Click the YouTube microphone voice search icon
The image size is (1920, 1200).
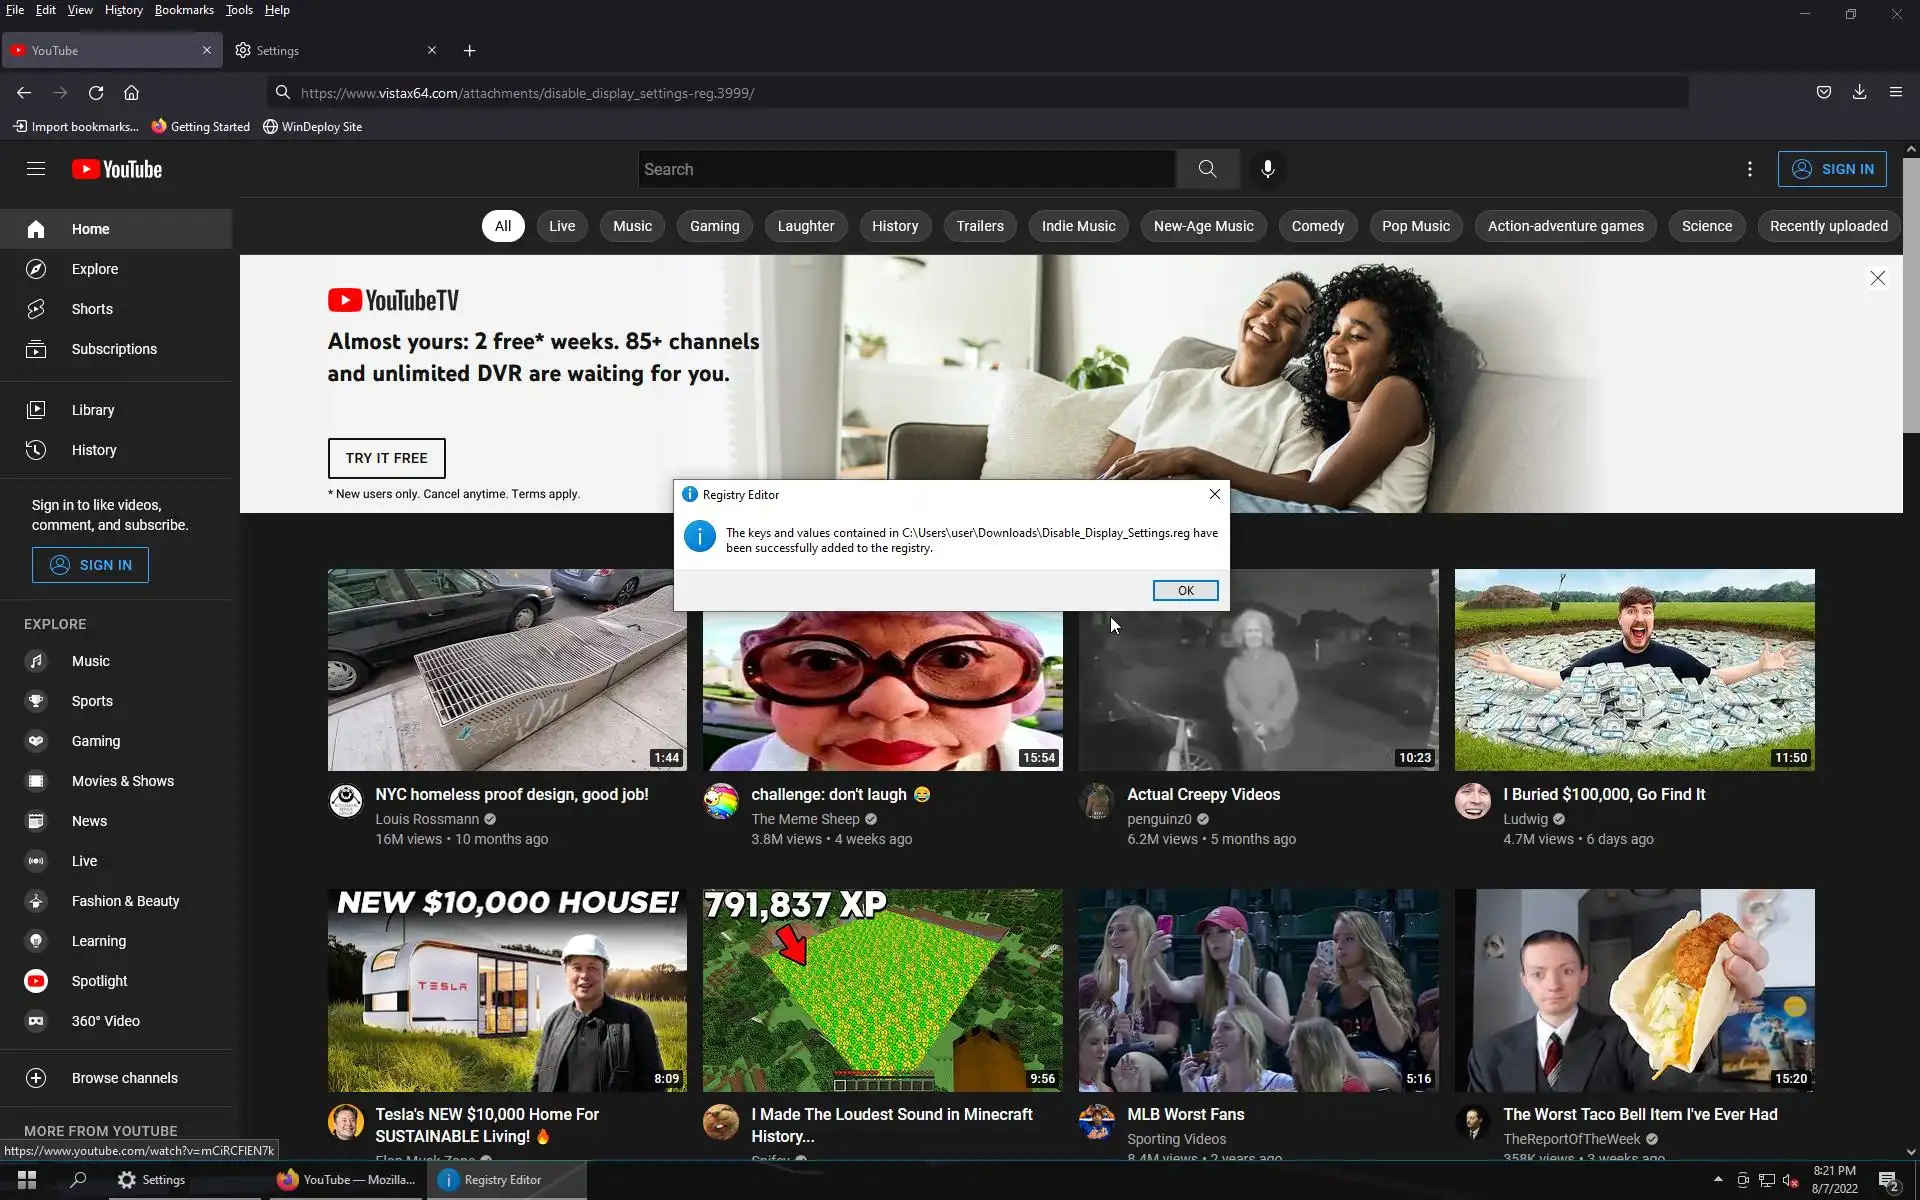1267,169
